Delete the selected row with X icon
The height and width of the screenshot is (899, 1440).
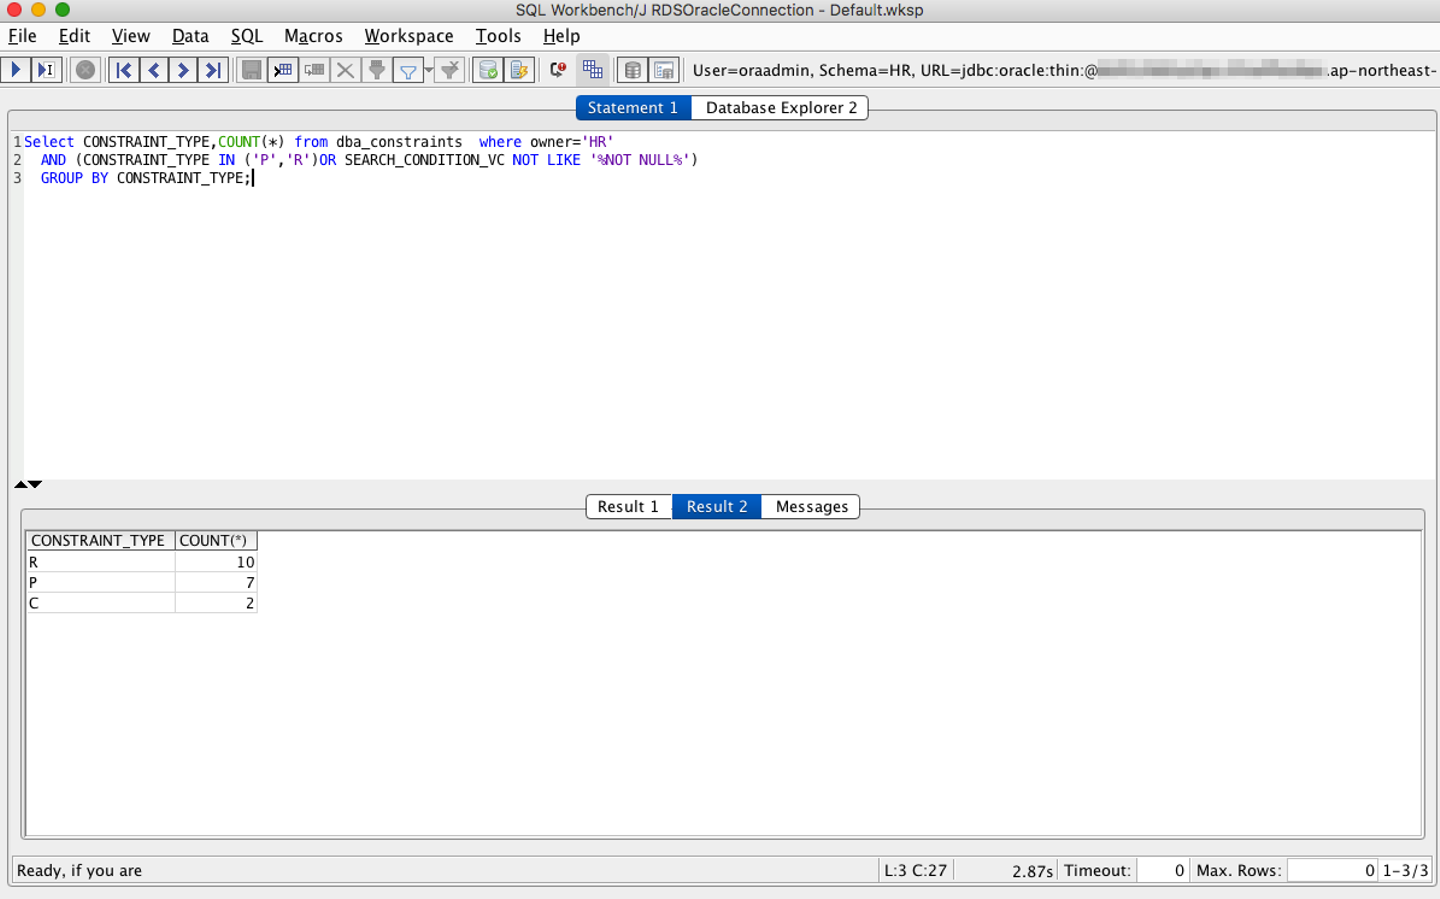pyautogui.click(x=345, y=70)
